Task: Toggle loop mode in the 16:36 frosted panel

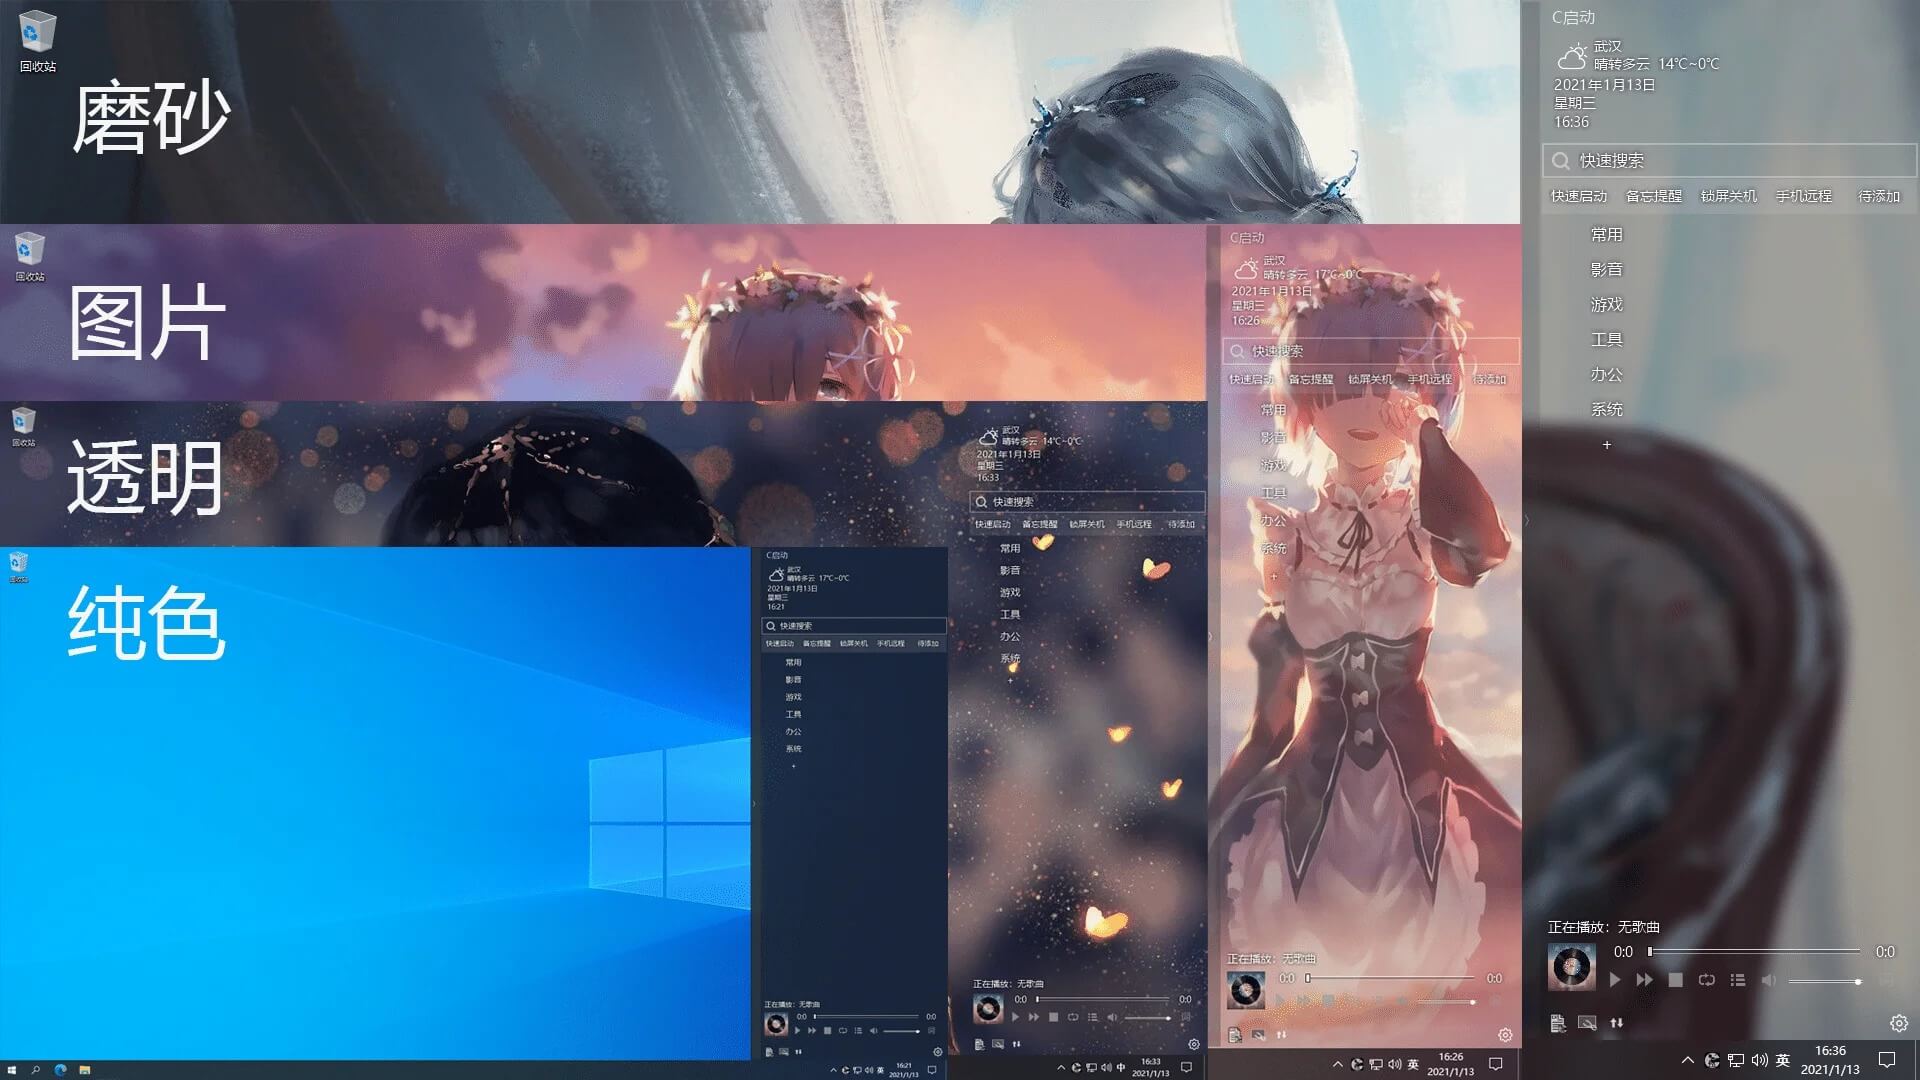Action: [x=1706, y=980]
